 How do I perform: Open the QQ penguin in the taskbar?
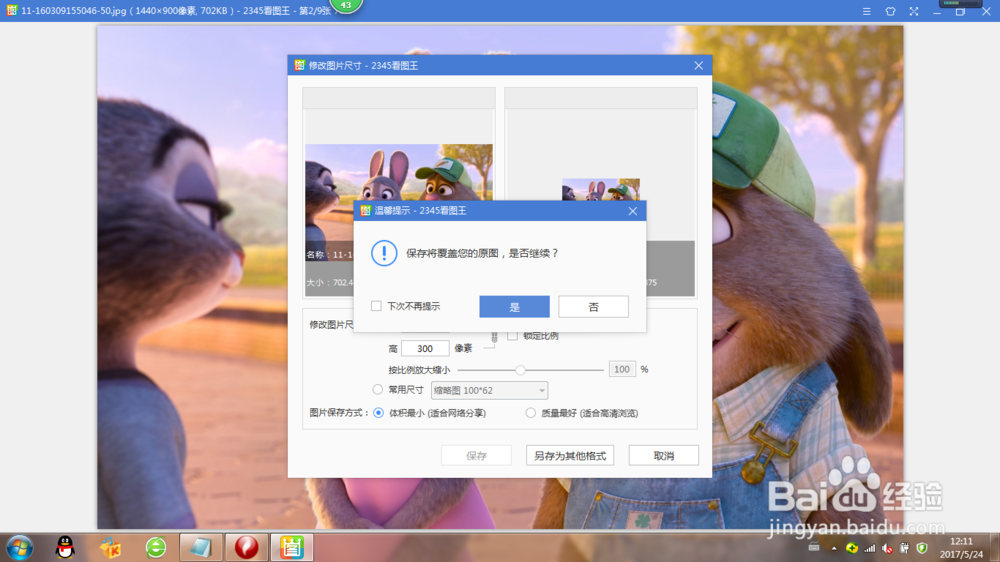pos(65,547)
